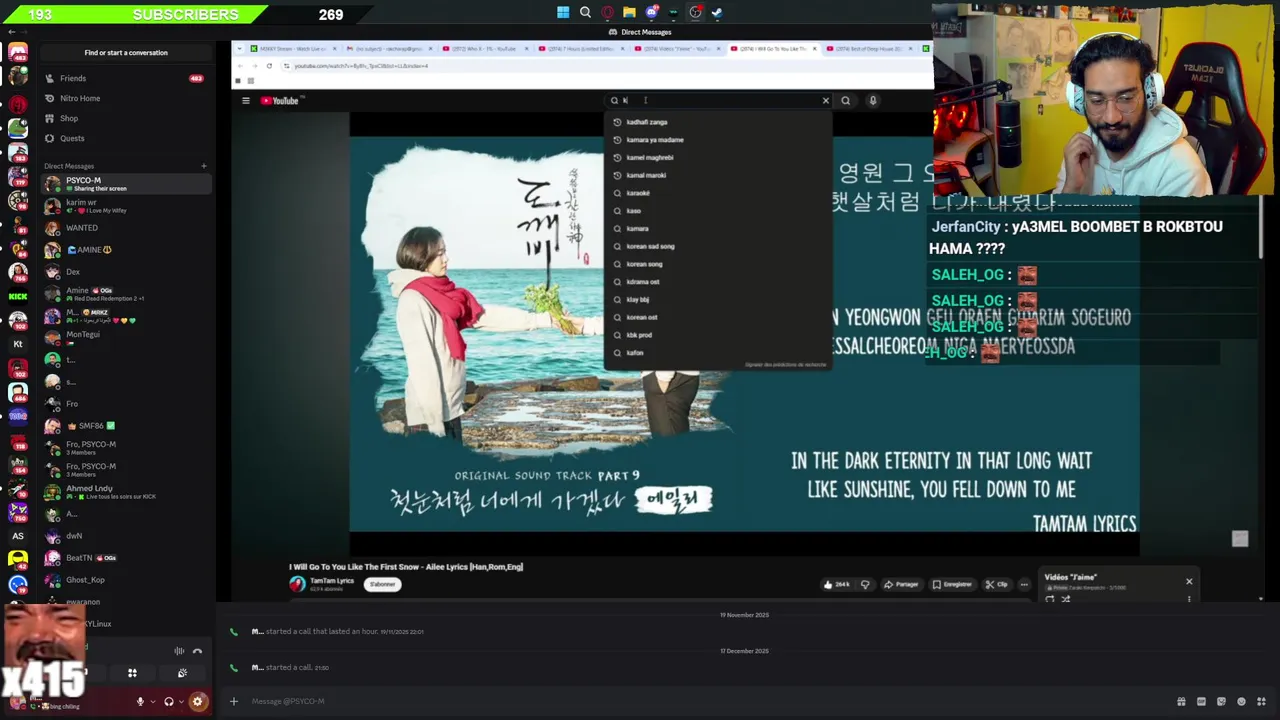The width and height of the screenshot is (1280, 720).
Task: Open the Ahmed Lndy conversation
Action: pyautogui.click(x=125, y=492)
